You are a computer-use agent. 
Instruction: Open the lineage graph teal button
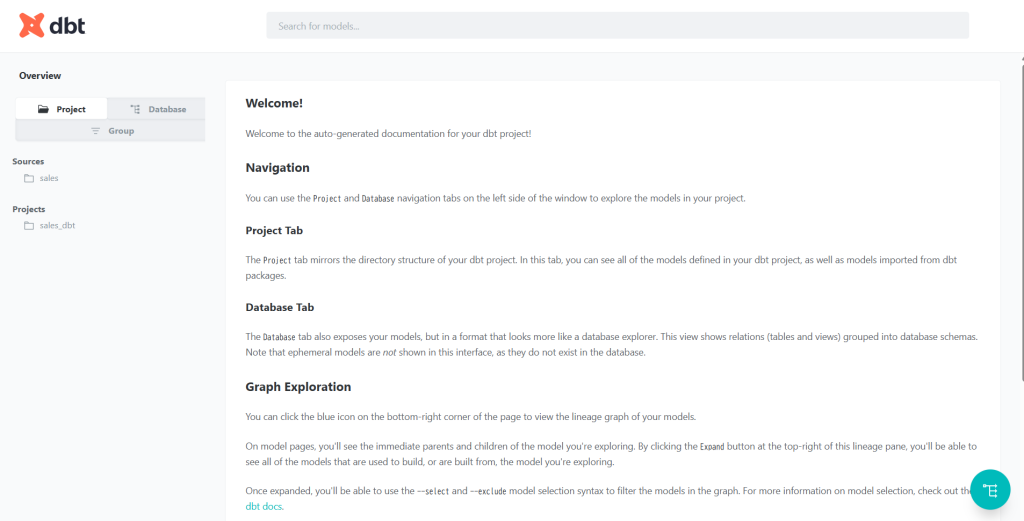click(x=990, y=490)
